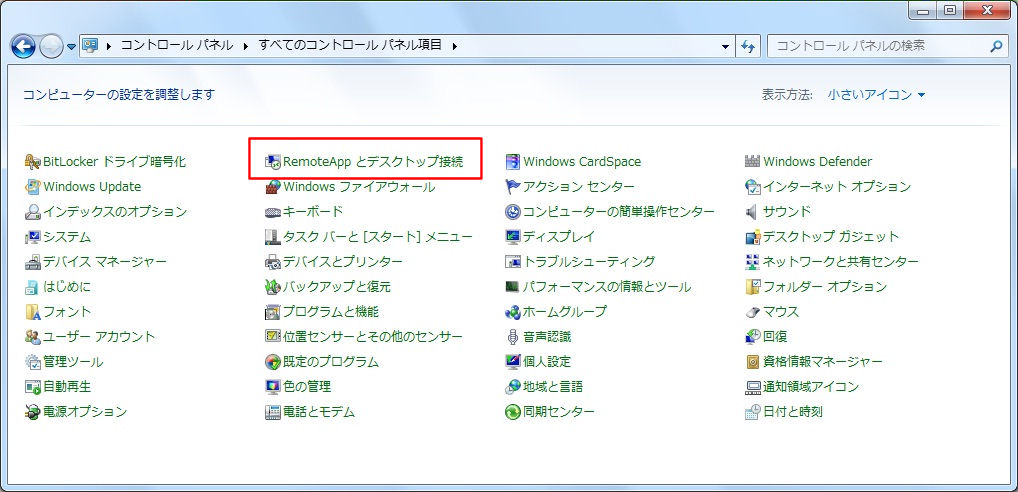Image resolution: width=1018 pixels, height=492 pixels.
Task: Open the recent pages dropdown beside Forward
Action: click(x=71, y=47)
